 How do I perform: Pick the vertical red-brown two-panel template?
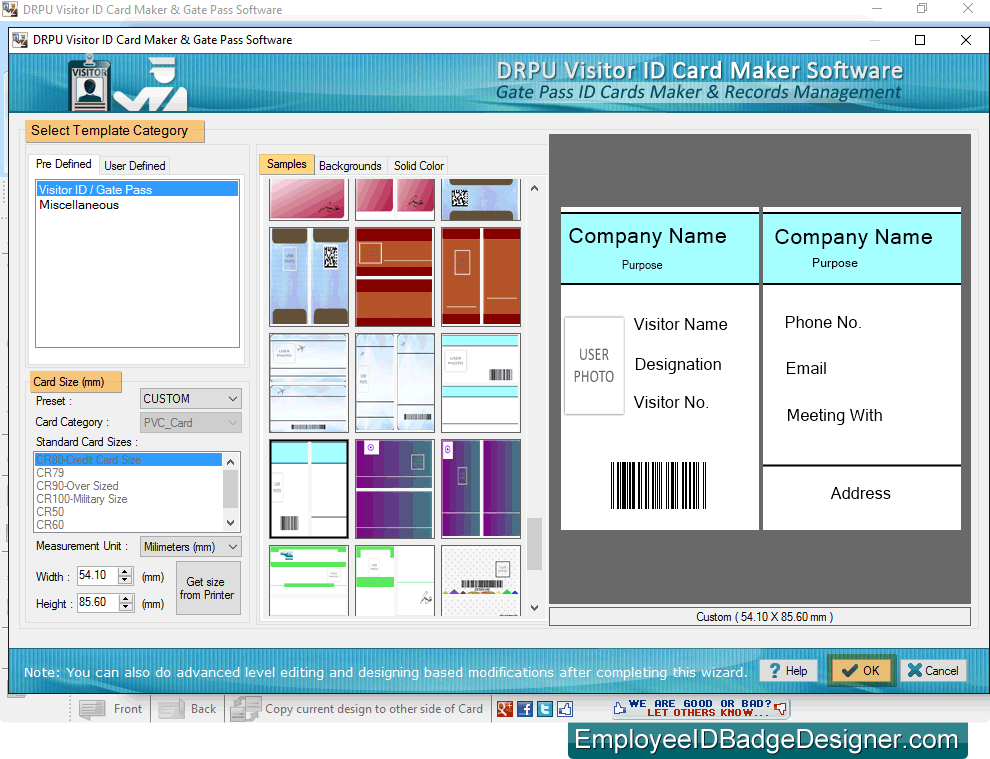[480, 277]
